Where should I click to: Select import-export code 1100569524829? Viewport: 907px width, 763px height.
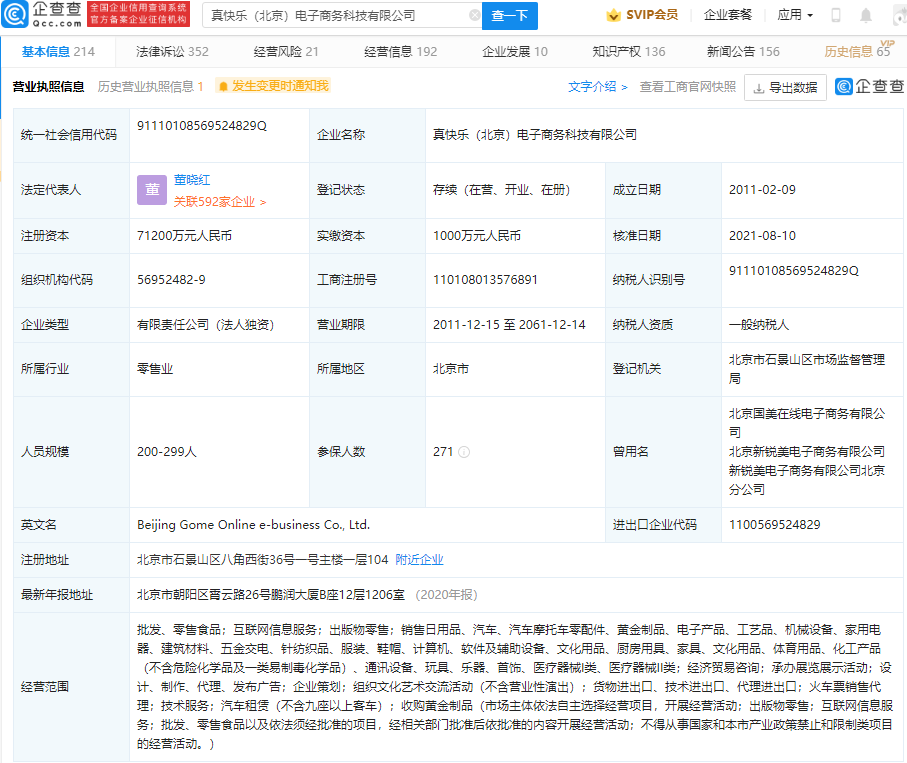775,525
